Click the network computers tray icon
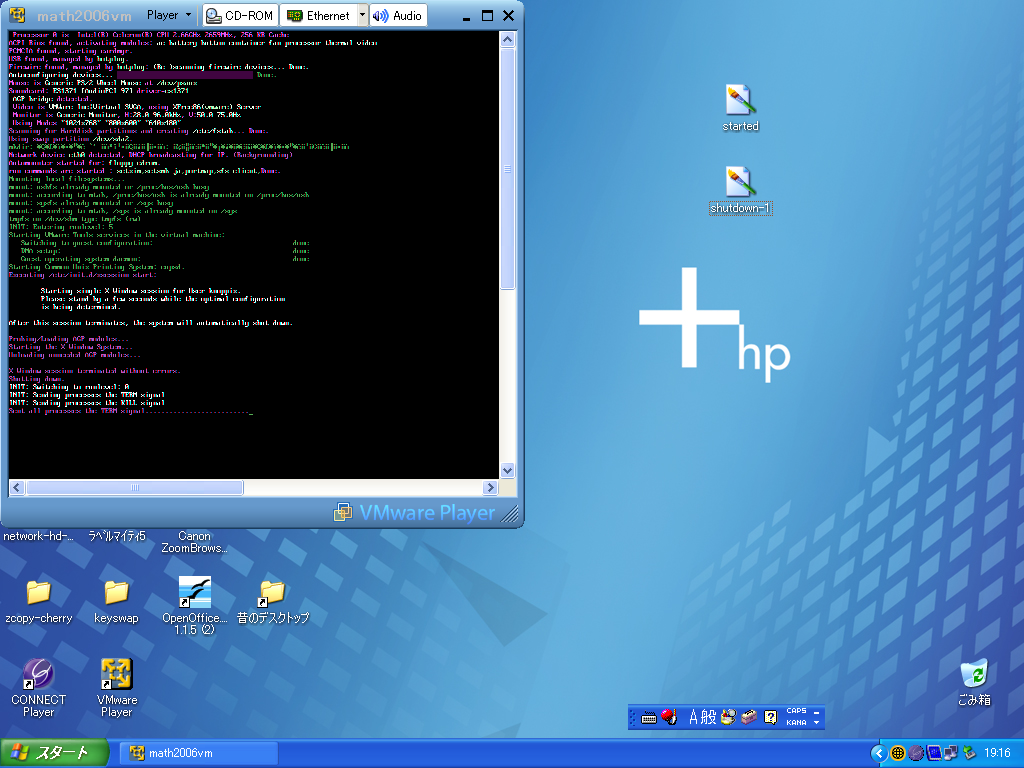Screen dimensions: 1024x768 point(952,753)
